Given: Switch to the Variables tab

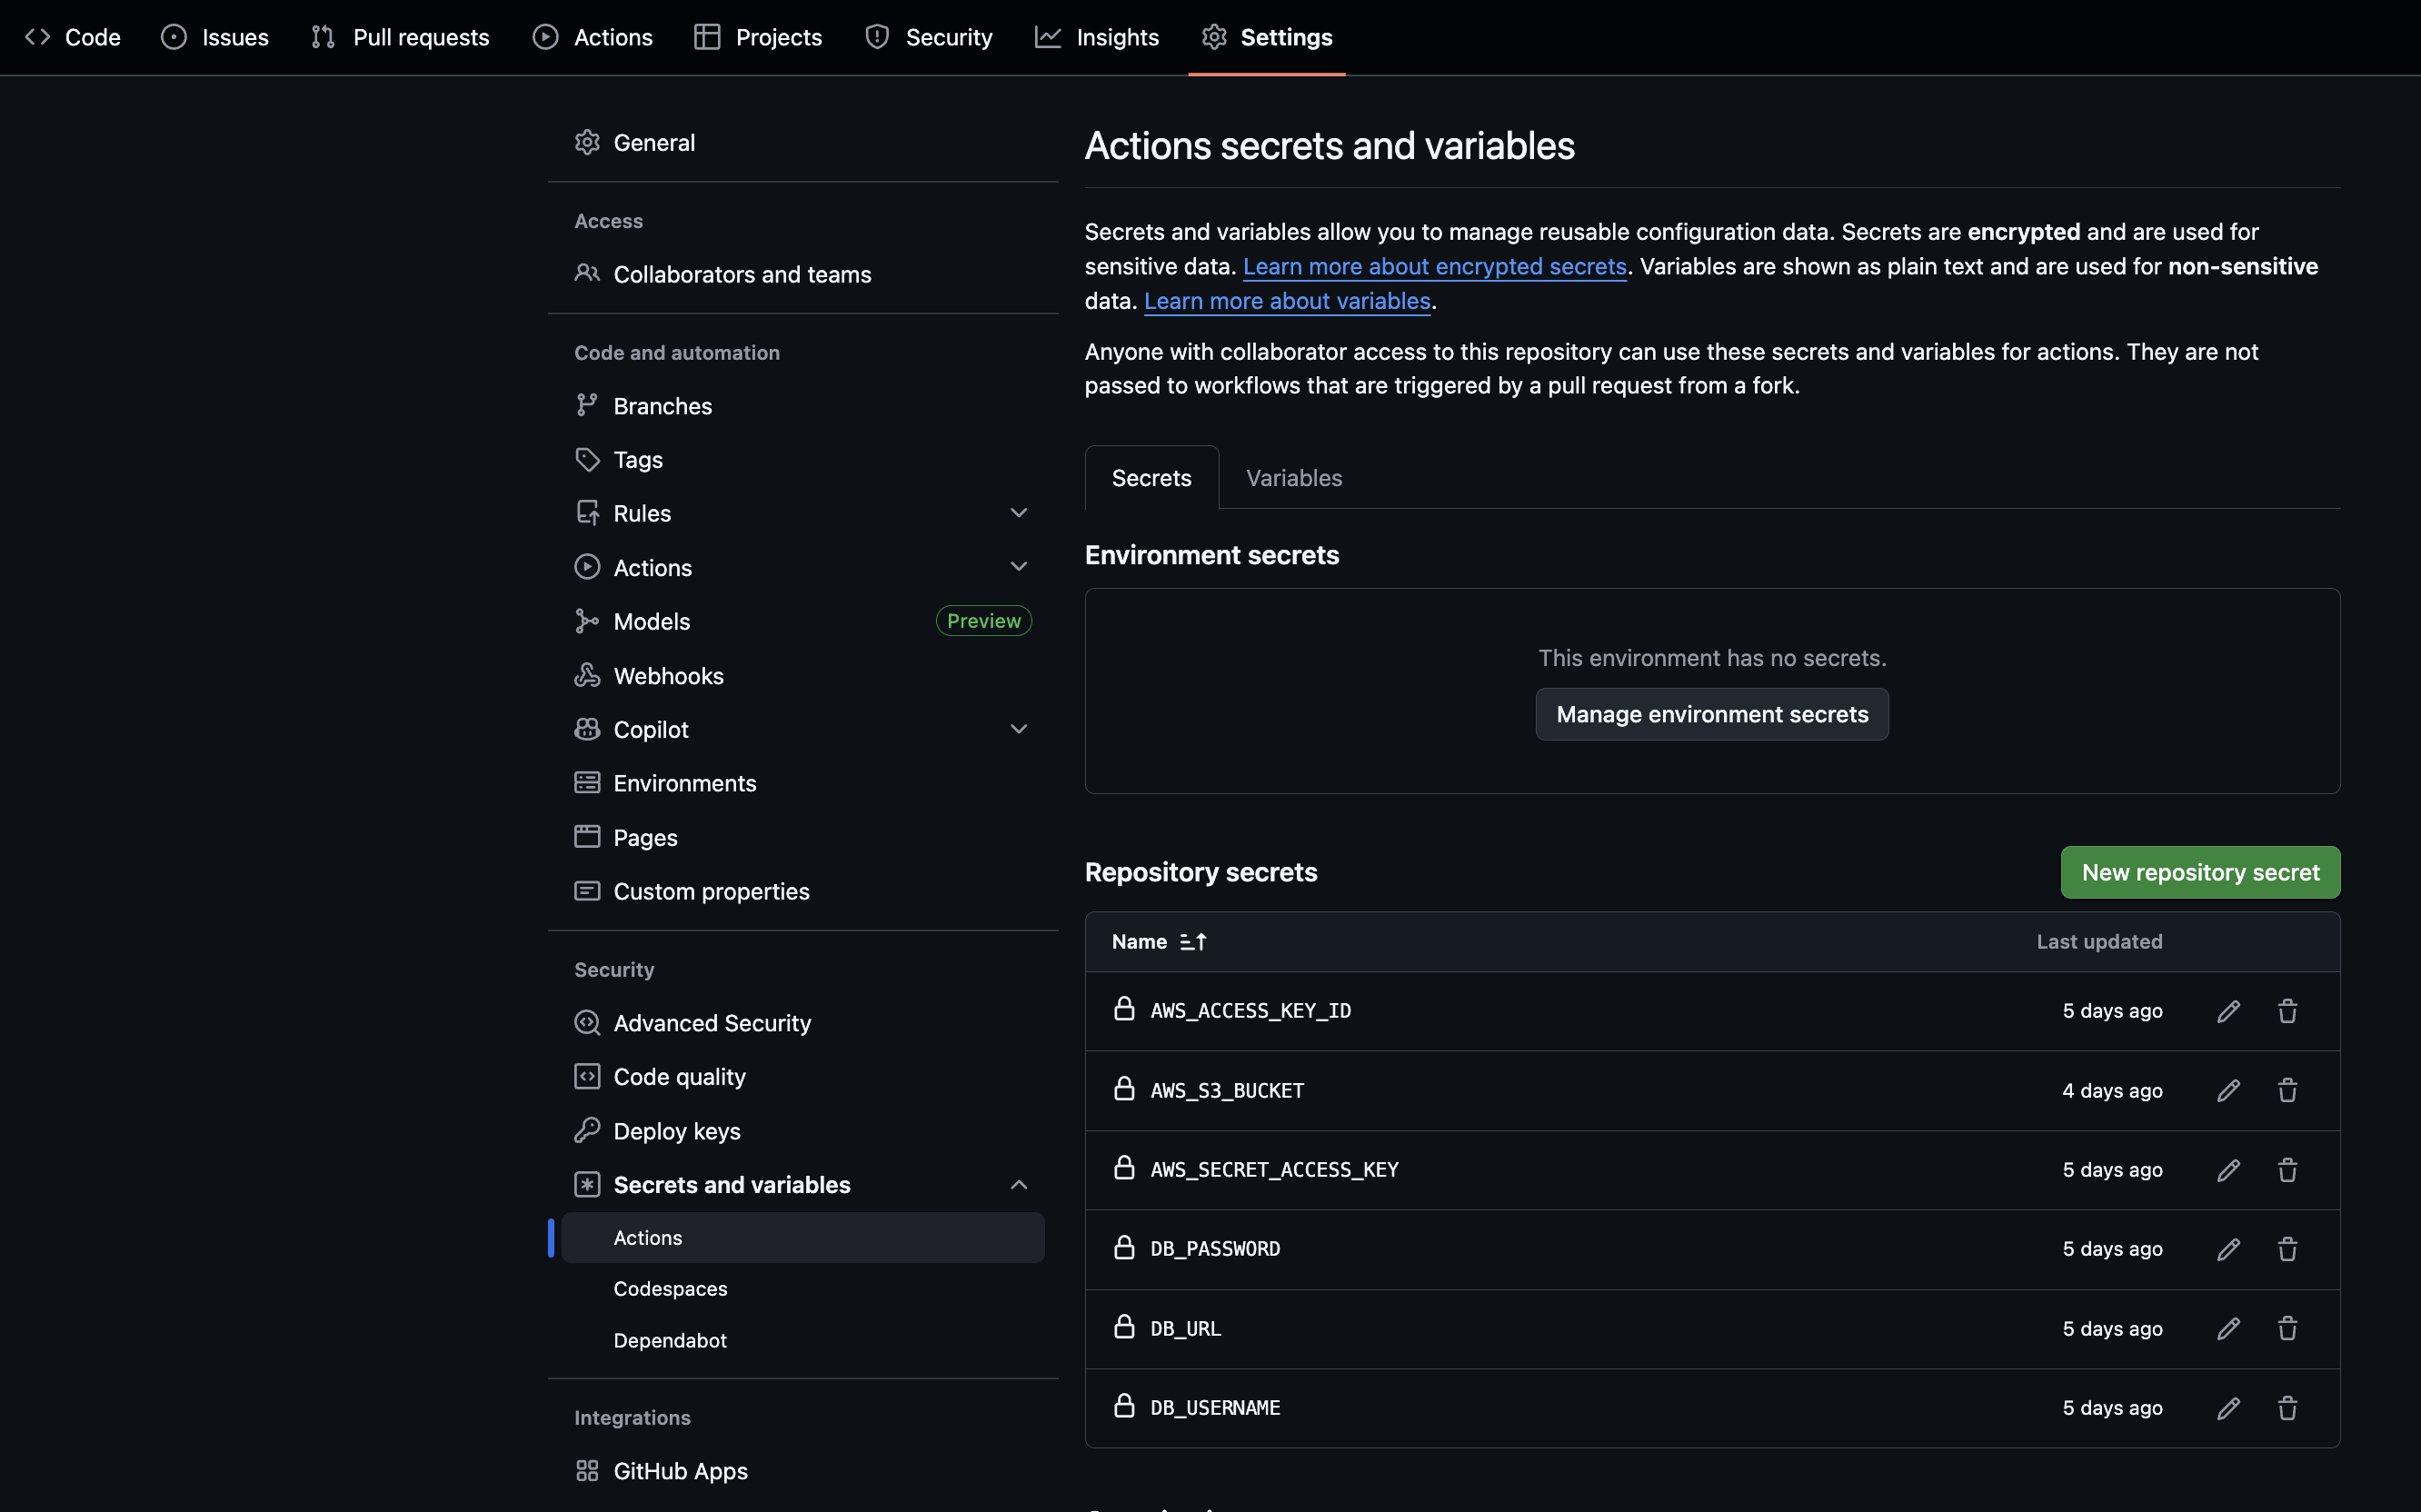Looking at the screenshot, I should click(x=1293, y=478).
